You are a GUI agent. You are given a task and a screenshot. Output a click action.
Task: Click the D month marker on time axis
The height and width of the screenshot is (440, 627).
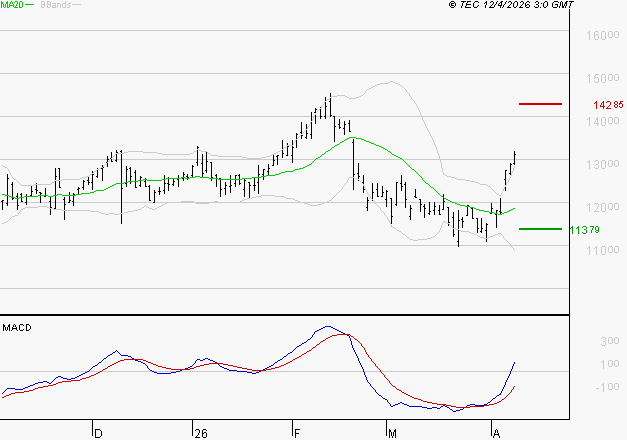98,433
